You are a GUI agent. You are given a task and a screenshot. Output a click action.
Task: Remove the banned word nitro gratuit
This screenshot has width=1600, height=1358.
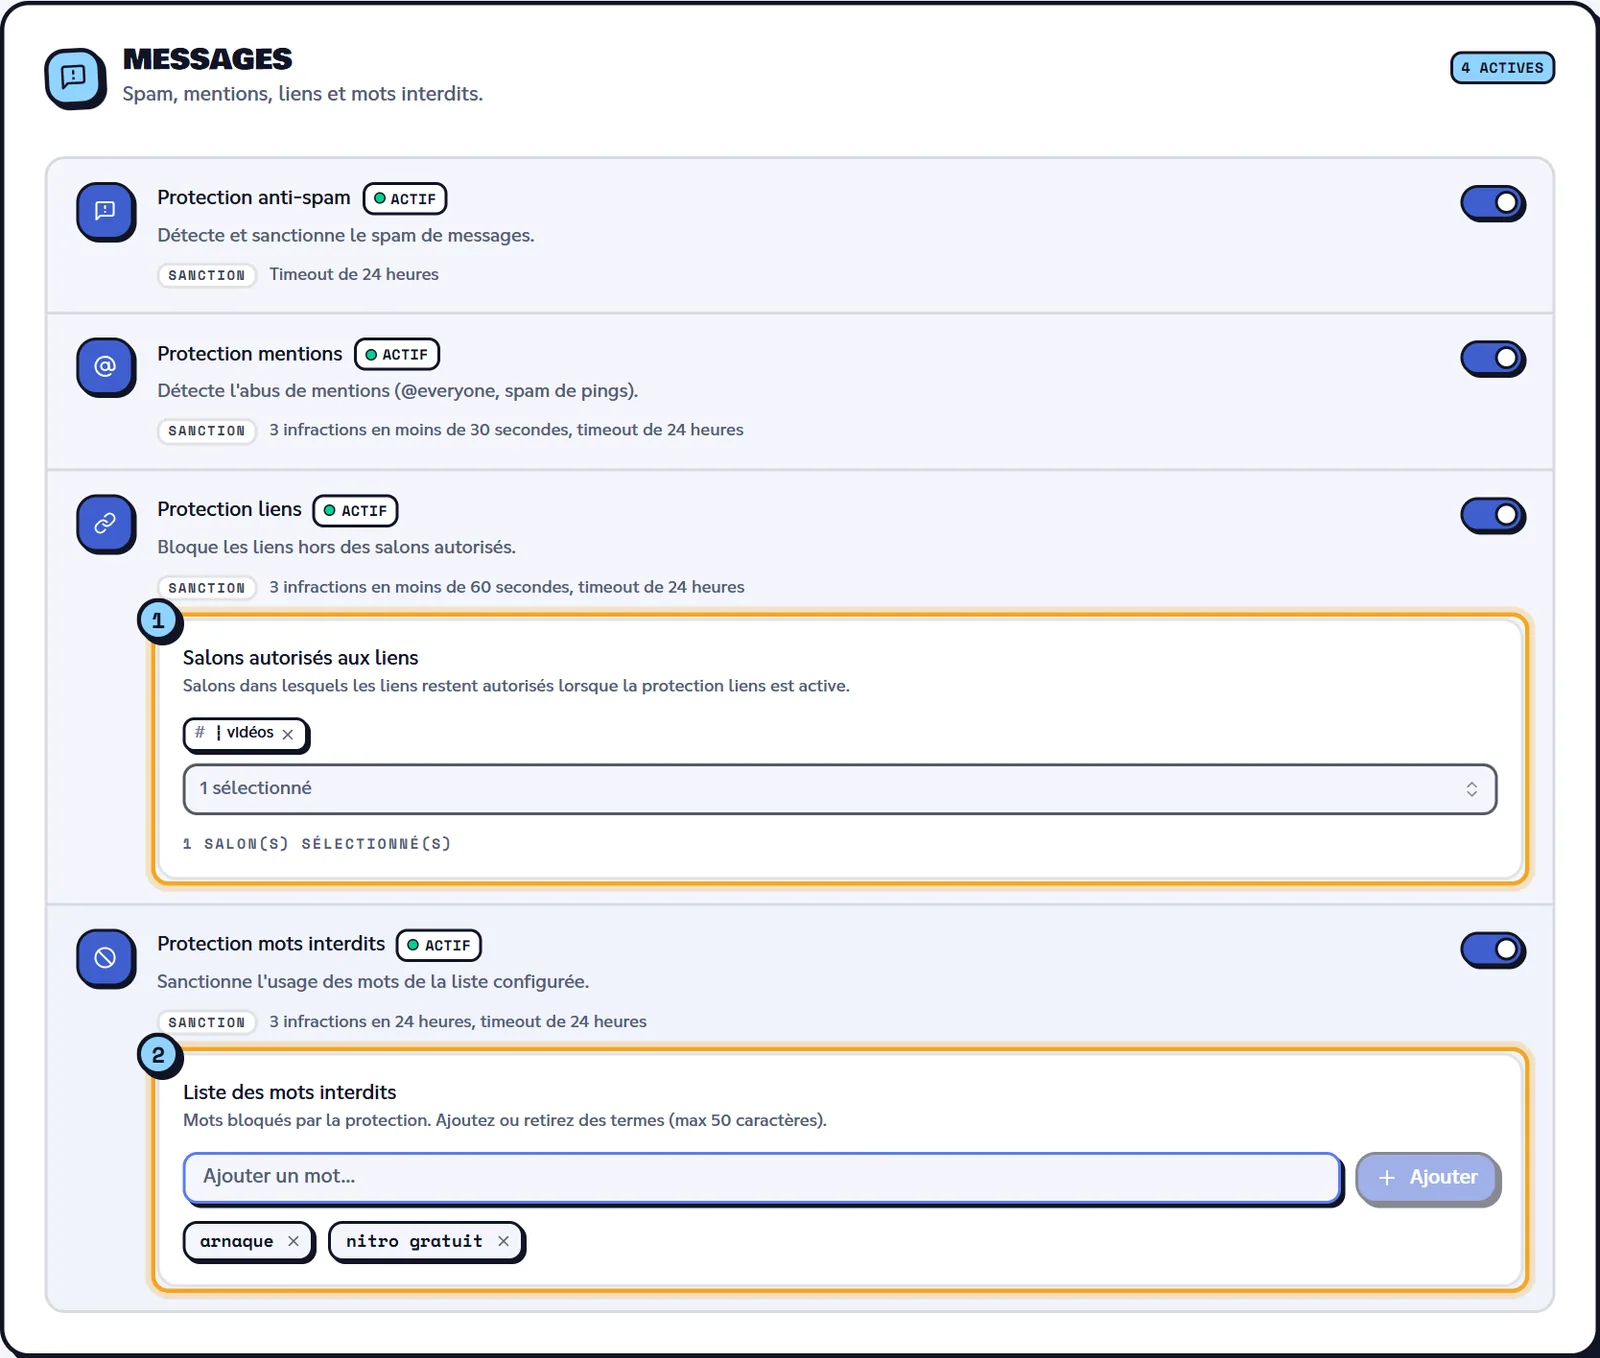(503, 1241)
